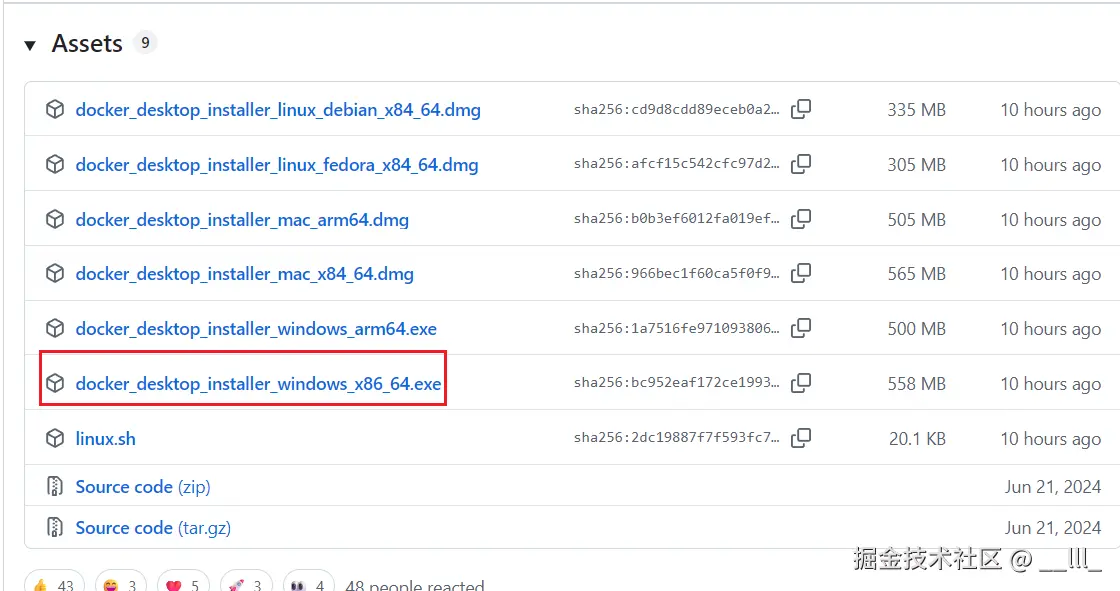1120x591 pixels.
Task: Click zip file icon beside Source code (tar.gz)
Action: pos(54,527)
